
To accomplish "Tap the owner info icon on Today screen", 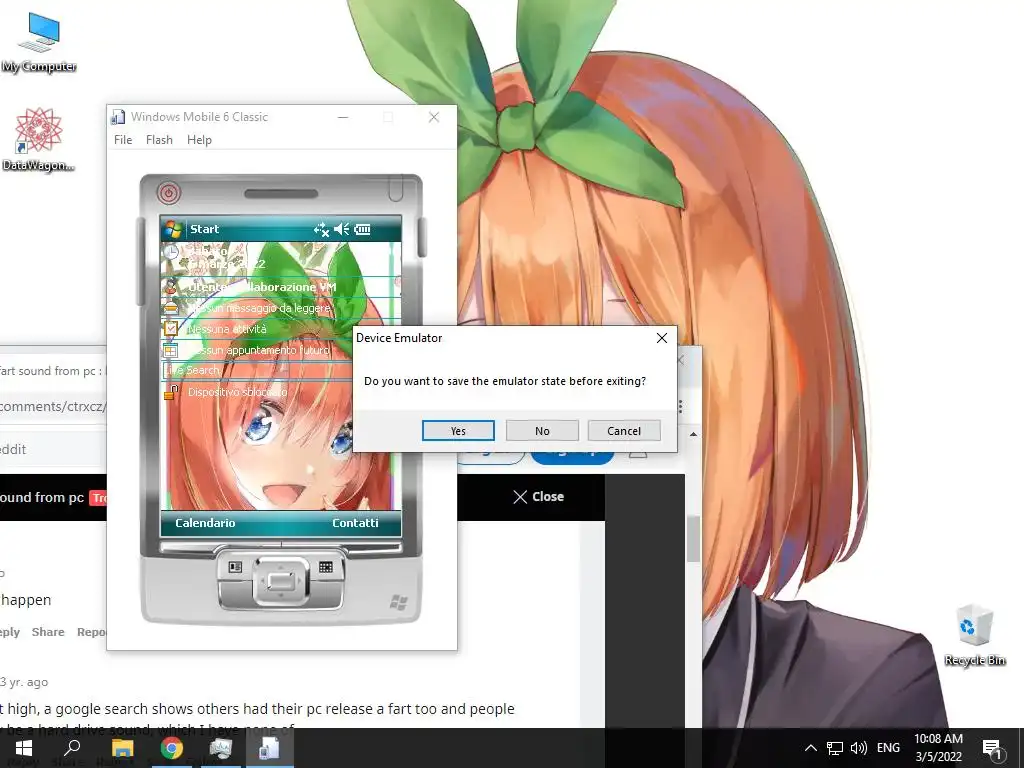I will click(x=170, y=286).
